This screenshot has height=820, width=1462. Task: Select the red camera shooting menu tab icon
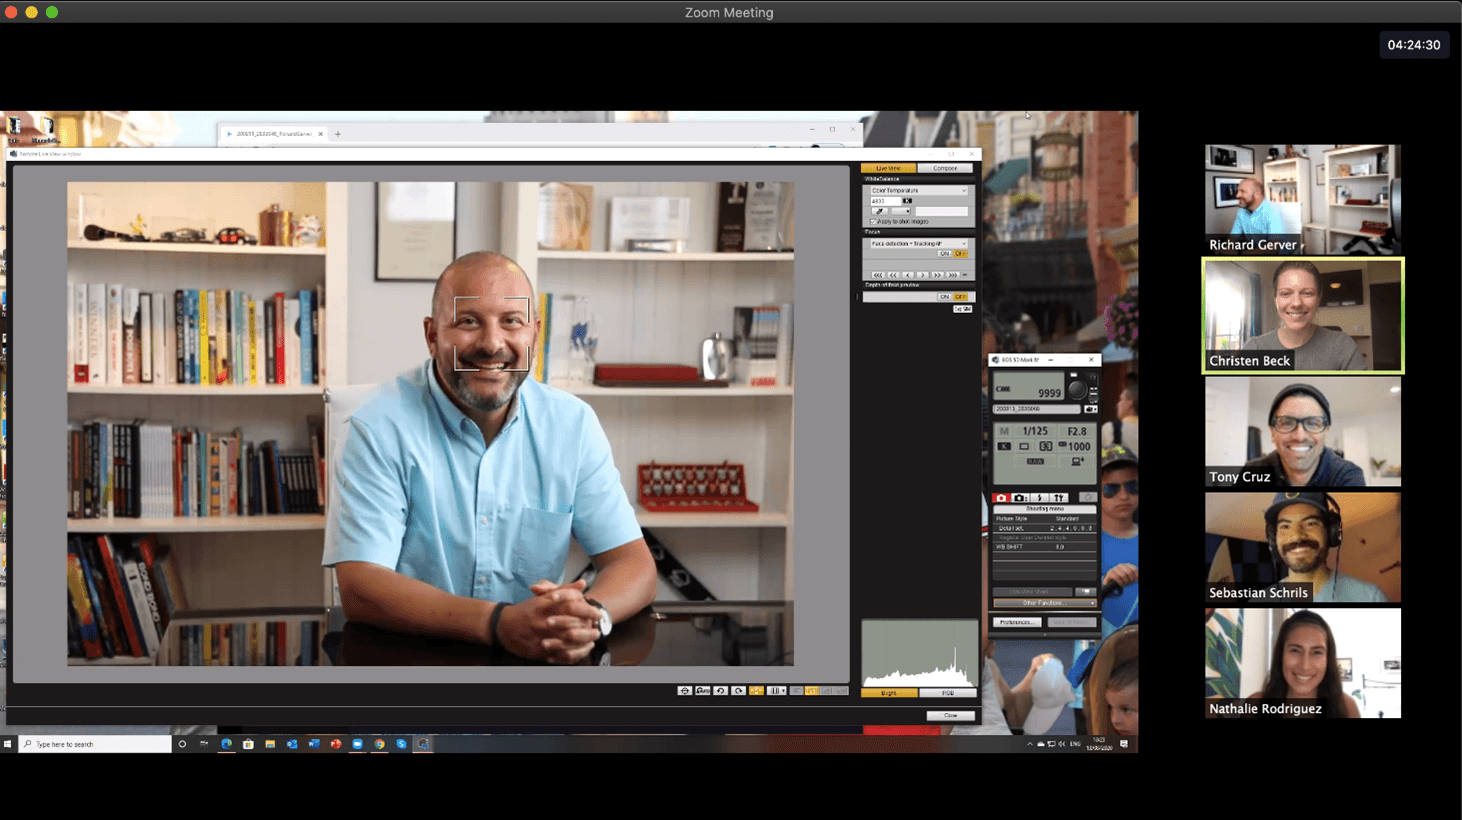tap(1001, 498)
